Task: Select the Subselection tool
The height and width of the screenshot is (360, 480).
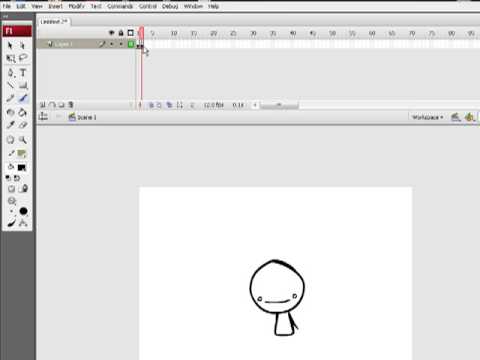Action: [22, 45]
